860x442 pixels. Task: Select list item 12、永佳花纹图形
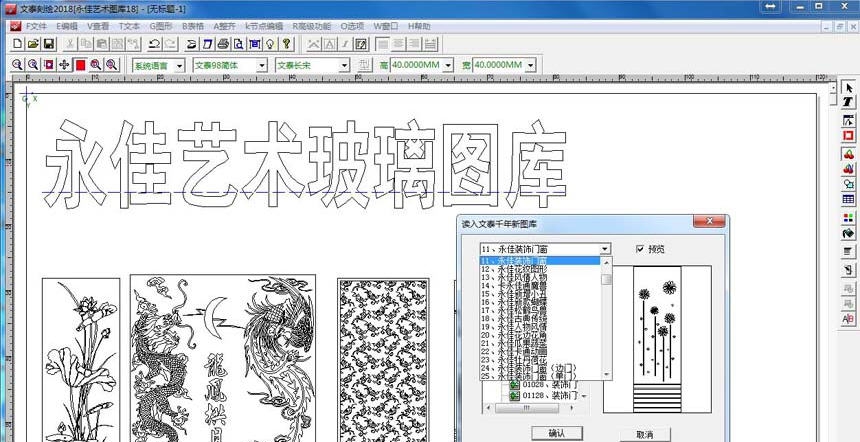coord(541,269)
